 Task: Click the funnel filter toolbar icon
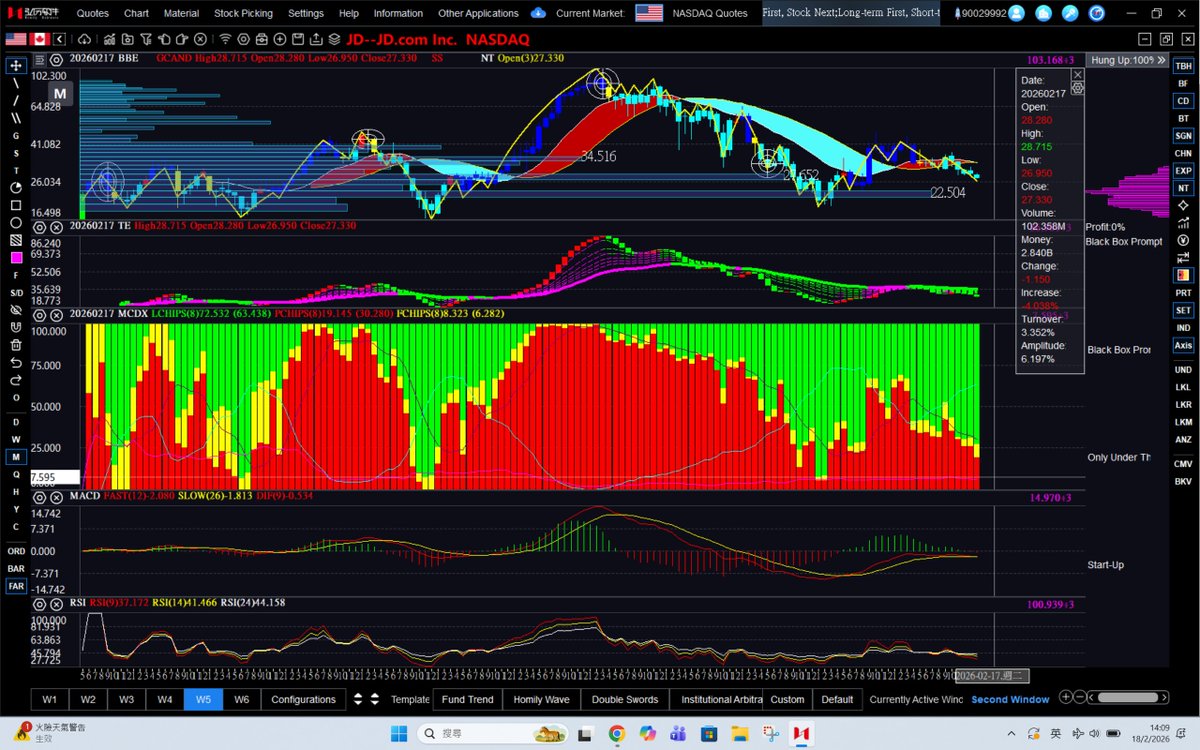tap(146, 39)
